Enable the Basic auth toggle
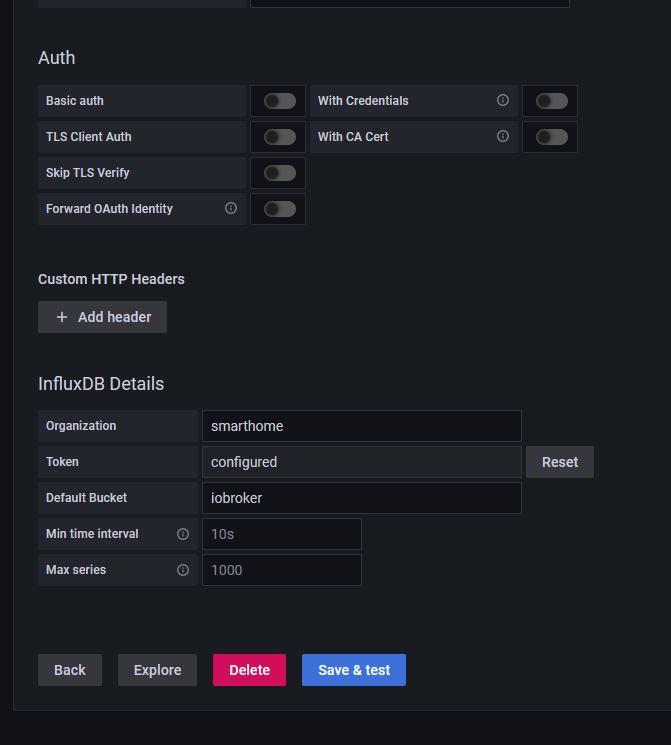 point(279,101)
